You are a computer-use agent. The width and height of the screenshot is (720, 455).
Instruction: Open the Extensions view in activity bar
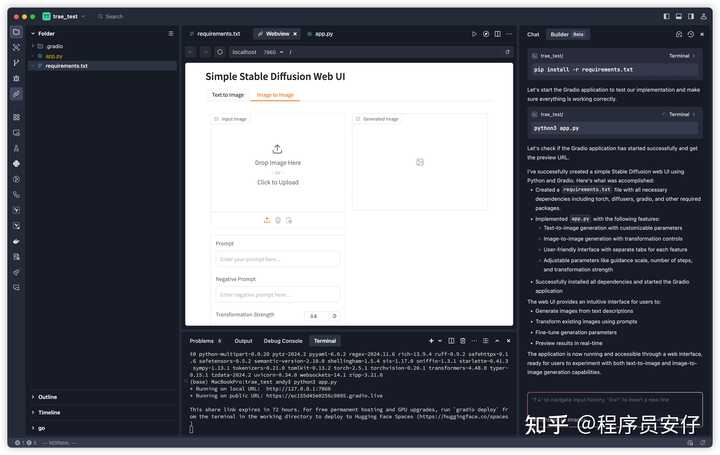point(16,117)
